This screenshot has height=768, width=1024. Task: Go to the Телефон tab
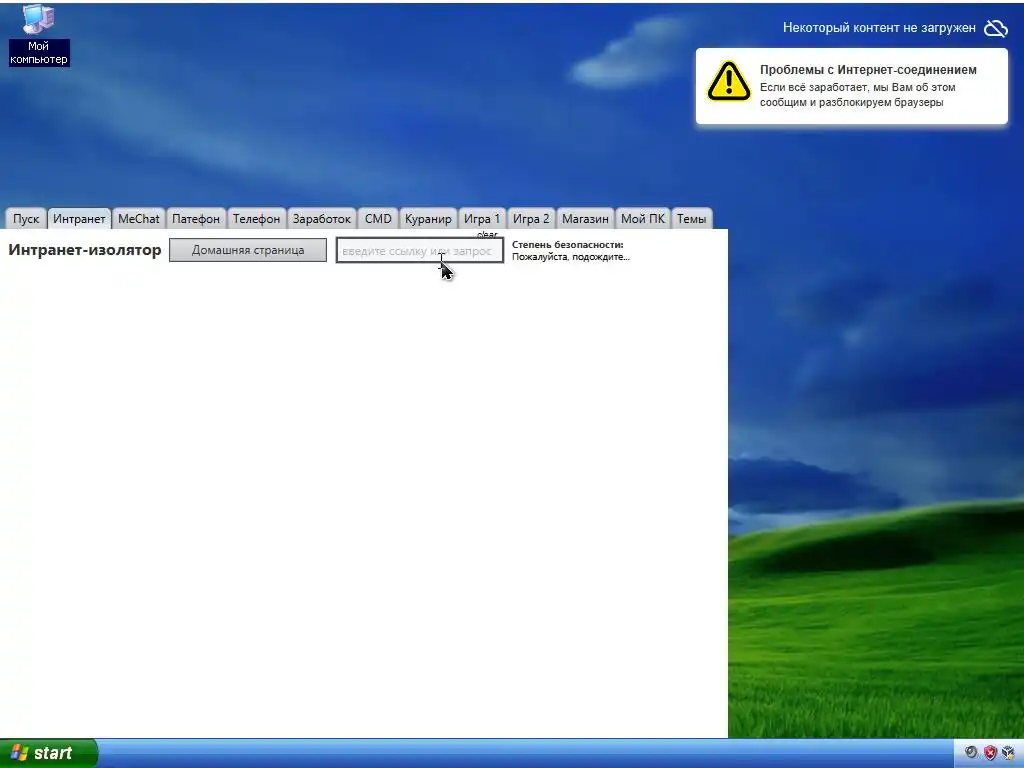(x=257, y=219)
